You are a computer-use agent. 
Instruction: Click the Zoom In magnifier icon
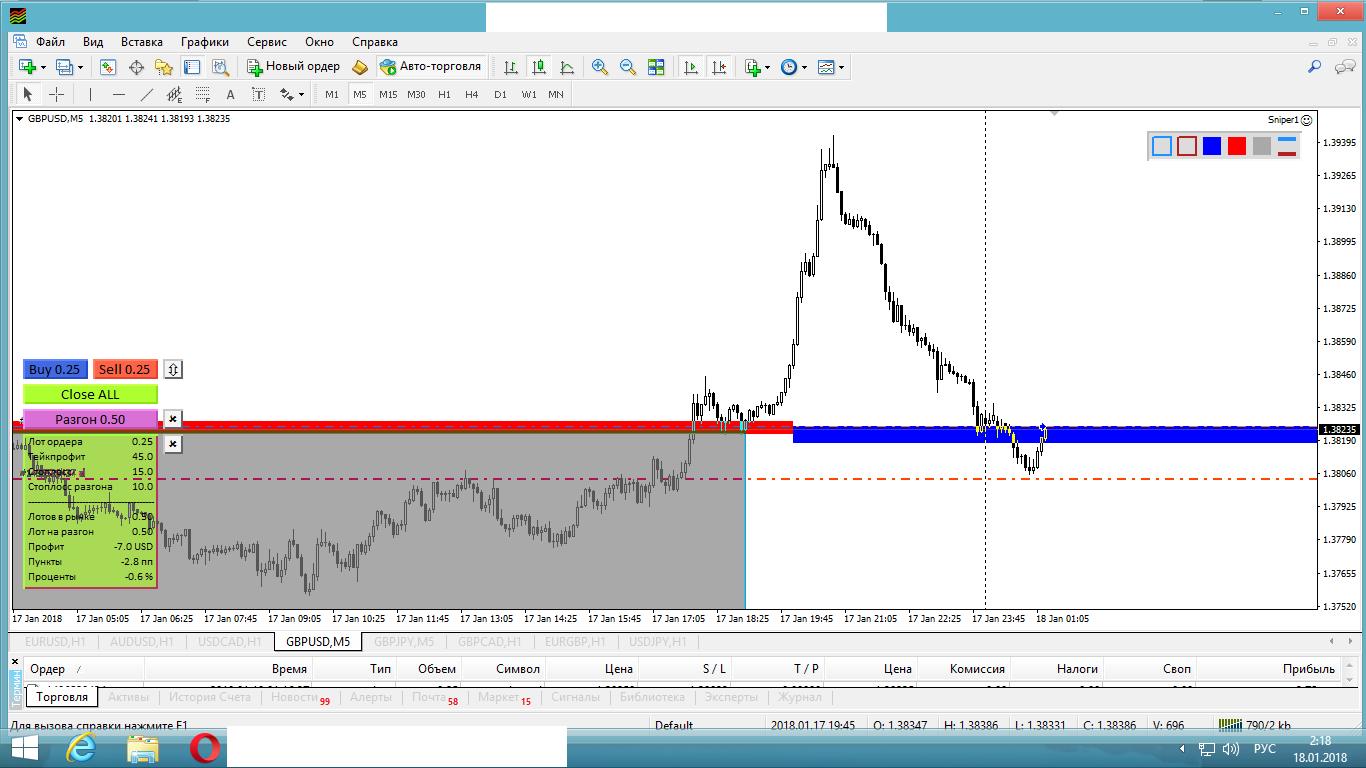600,67
